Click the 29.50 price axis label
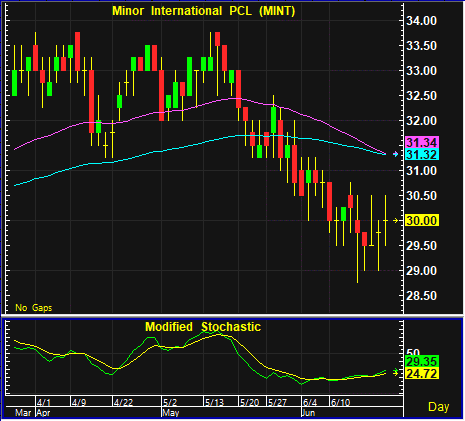The width and height of the screenshot is (465, 421). [x=421, y=246]
